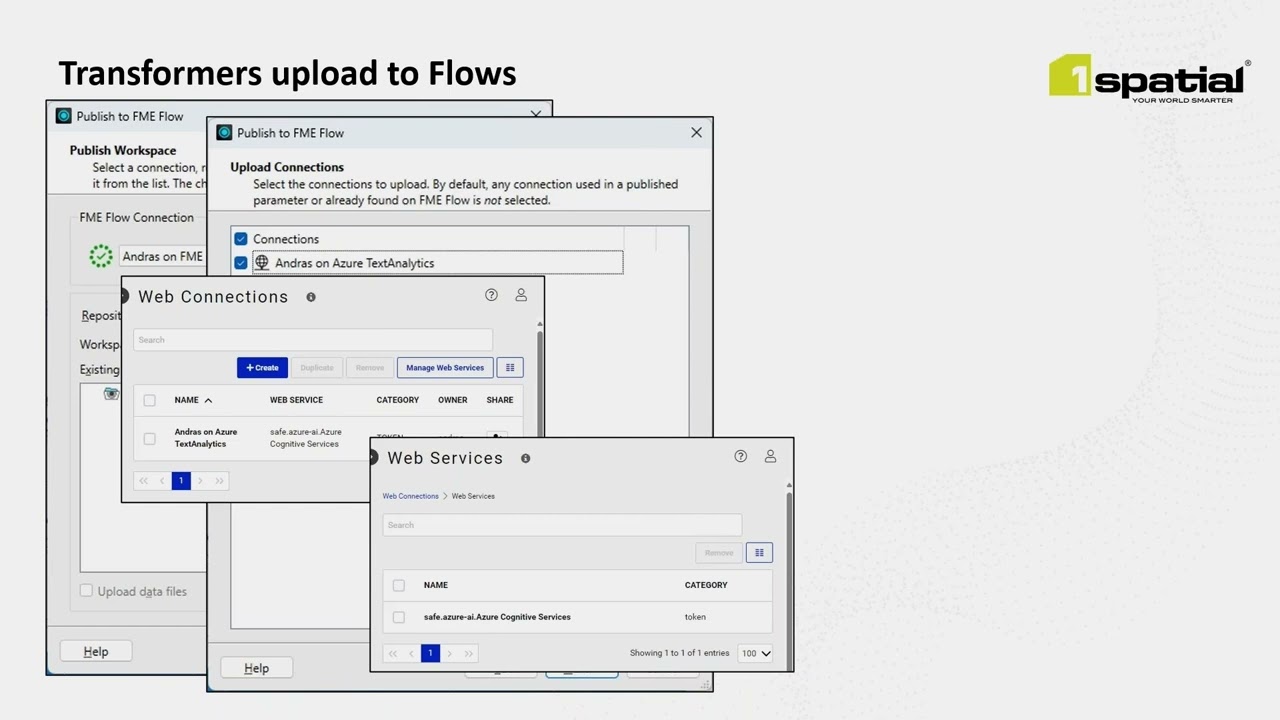Viewport: 1280px width, 720px height.
Task: Click the FME icon in Publish Workspace title bar
Action: [64, 116]
